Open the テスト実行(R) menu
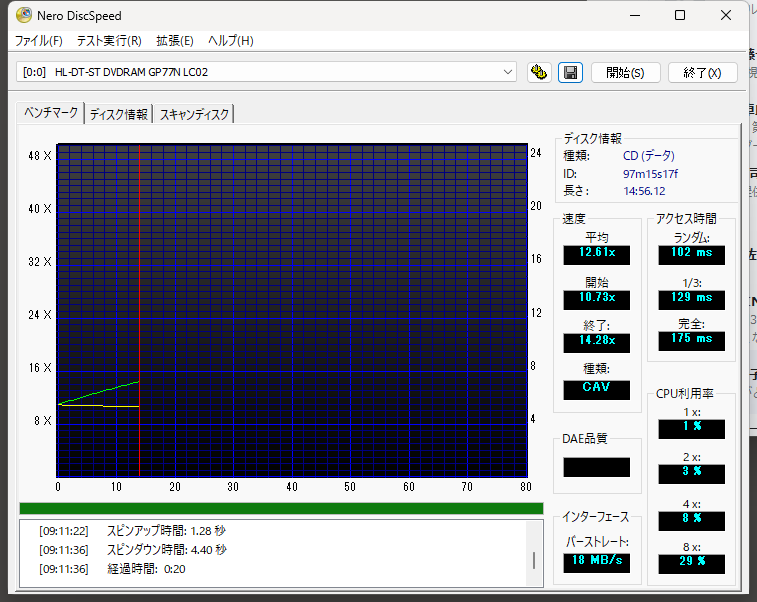Viewport: 757px width, 602px height. click(109, 41)
